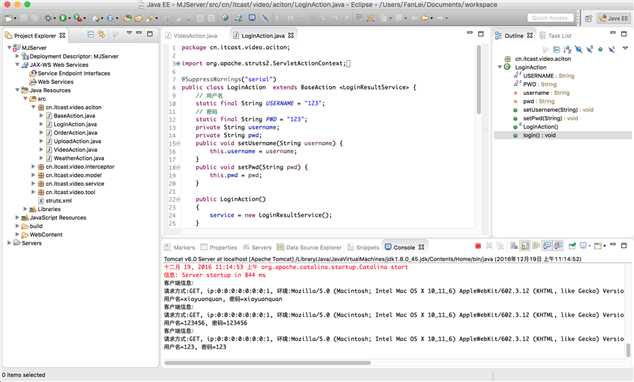Minimize the Outline panel
This screenshot has height=382, width=634.
(x=613, y=33)
